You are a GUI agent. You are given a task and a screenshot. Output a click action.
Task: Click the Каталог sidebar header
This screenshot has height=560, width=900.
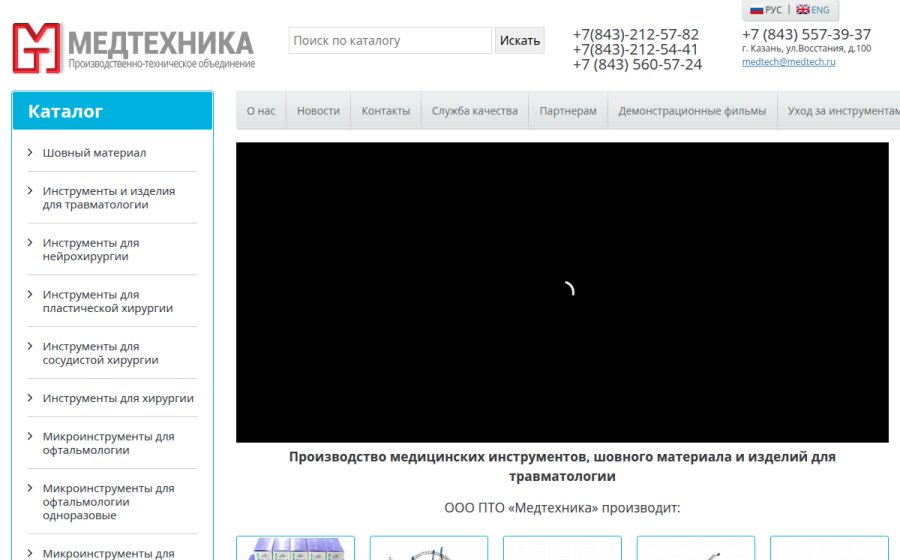point(112,111)
